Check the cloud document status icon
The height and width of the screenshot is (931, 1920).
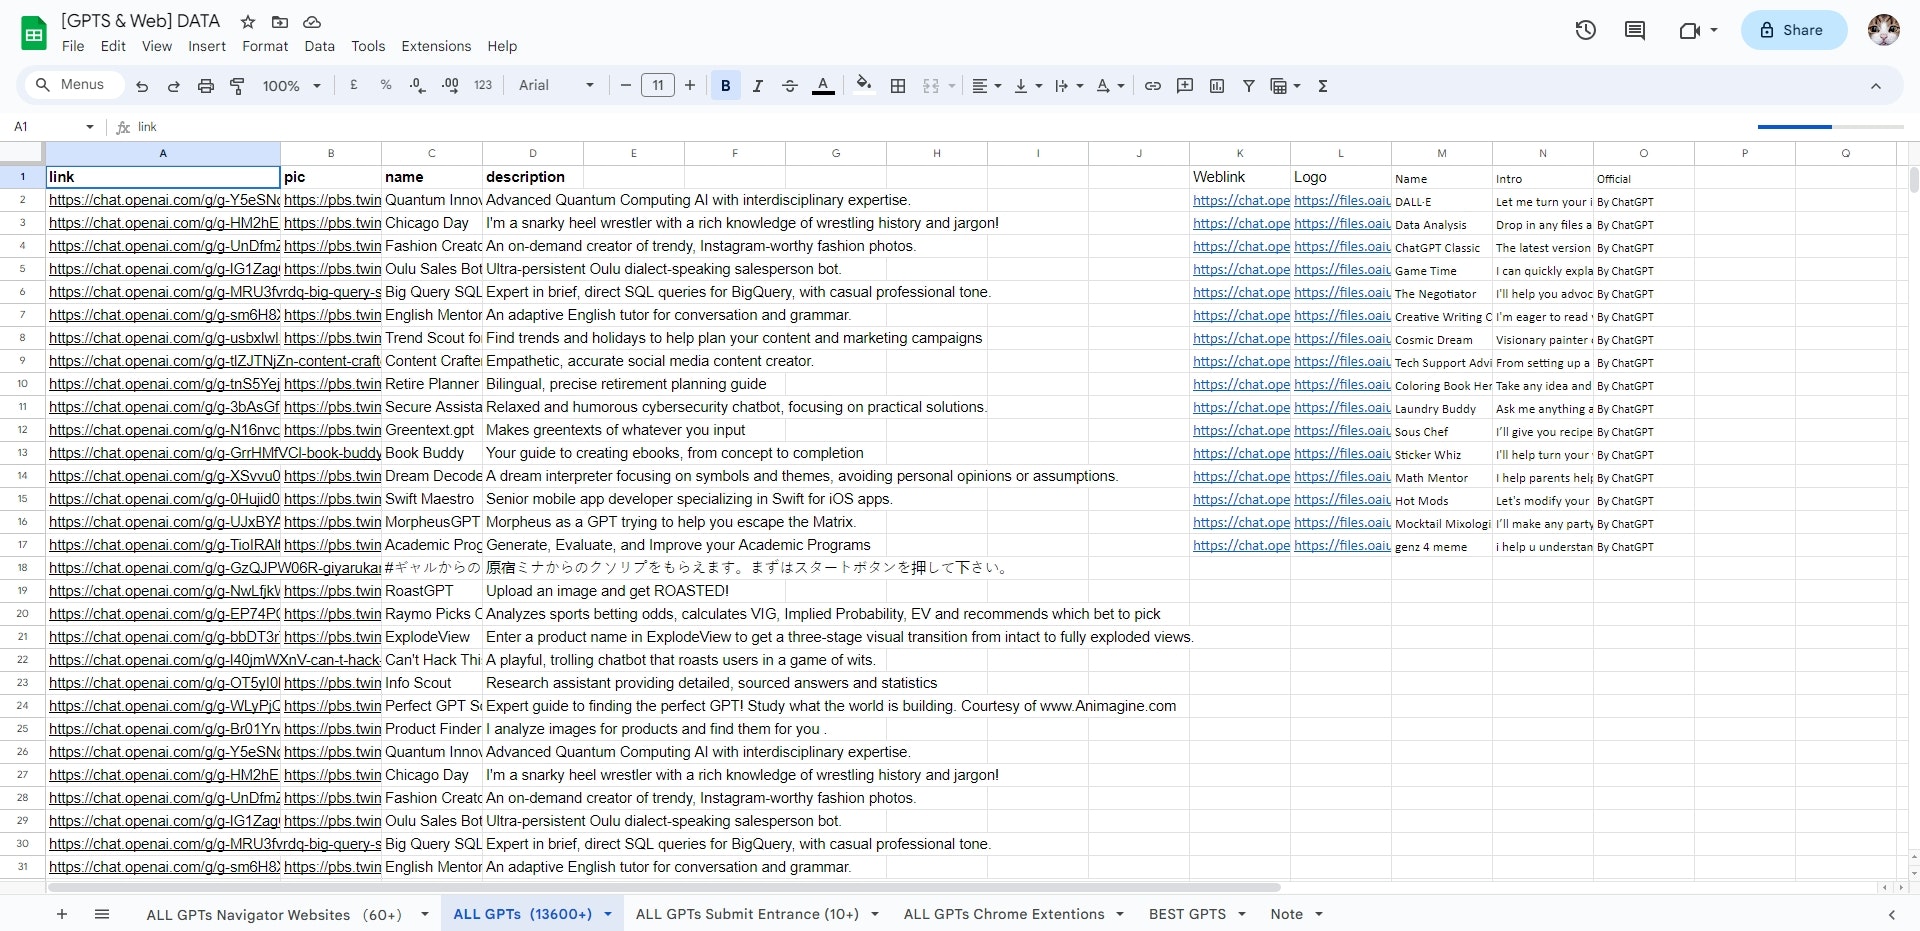click(312, 21)
